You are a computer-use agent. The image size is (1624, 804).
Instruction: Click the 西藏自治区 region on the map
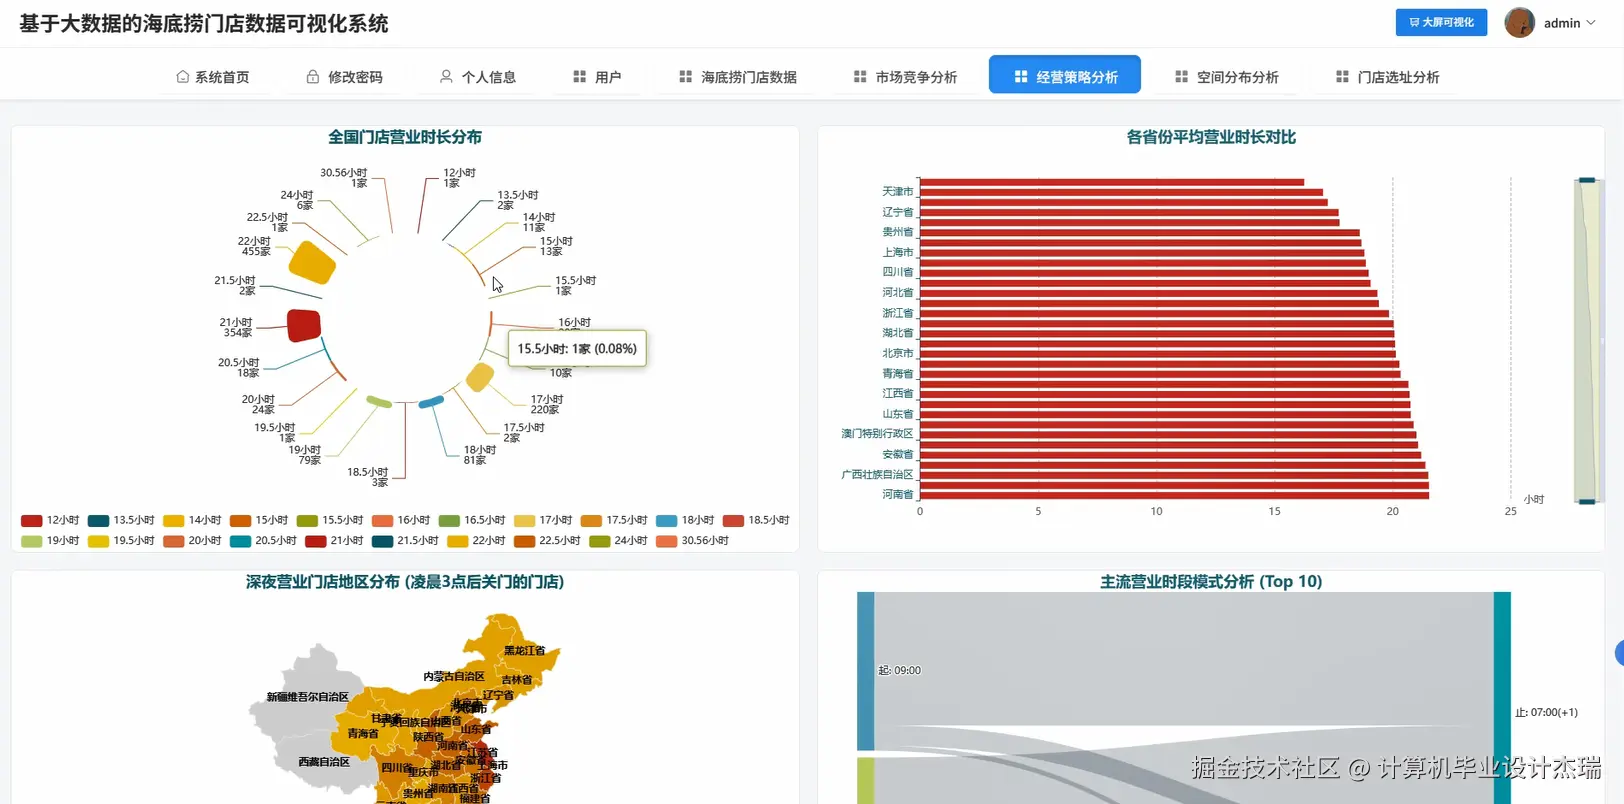(x=324, y=762)
